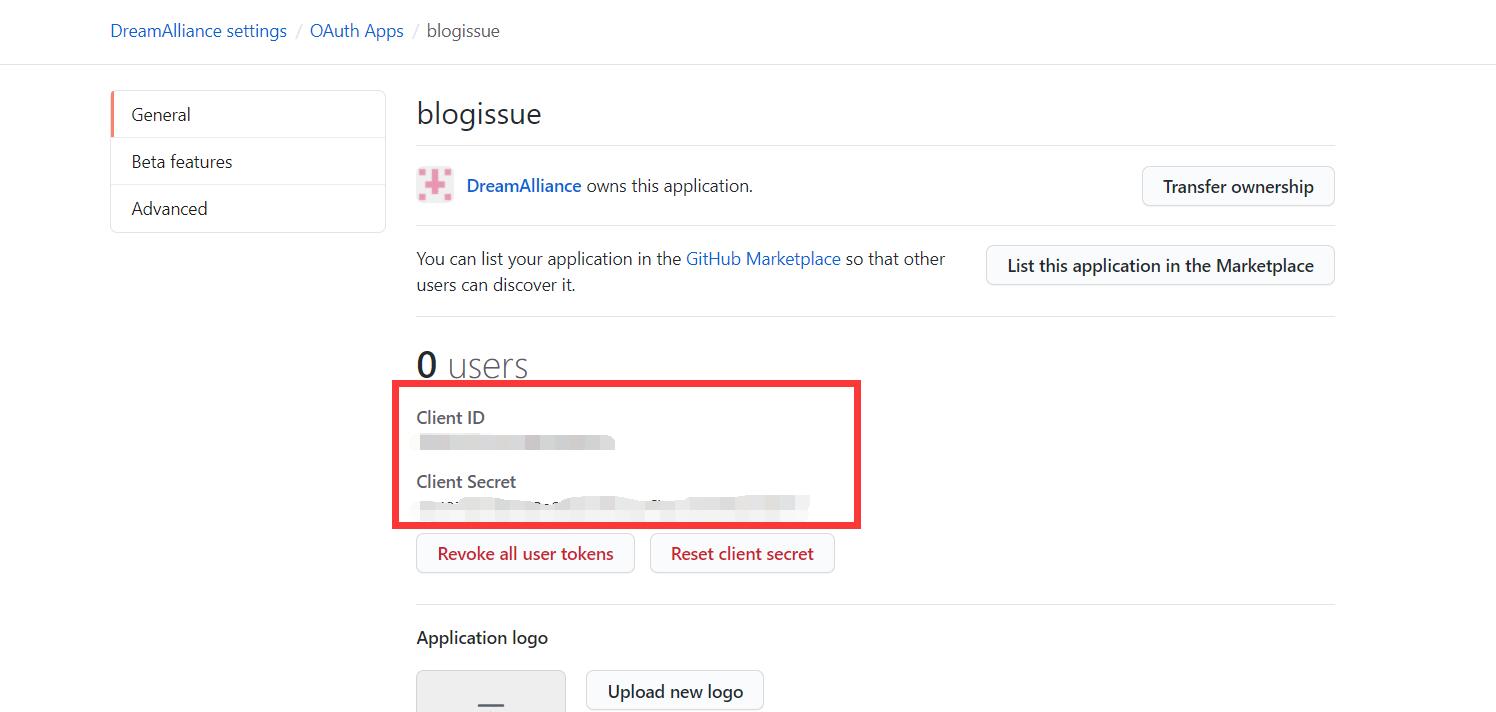List this application in the Marketplace

(x=1159, y=265)
